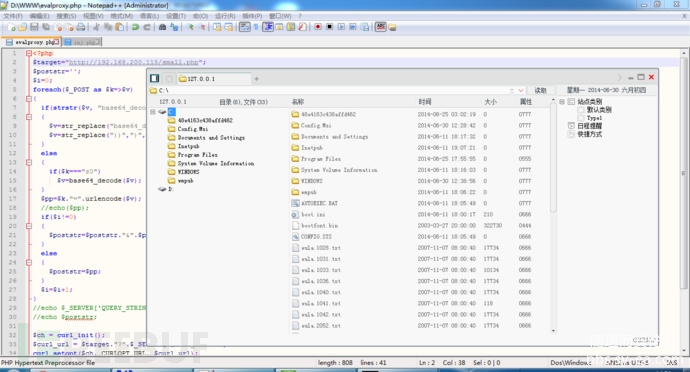Toggle the sidebar panel icon in file manager
The height and width of the screenshot is (372, 690).
click(x=154, y=78)
